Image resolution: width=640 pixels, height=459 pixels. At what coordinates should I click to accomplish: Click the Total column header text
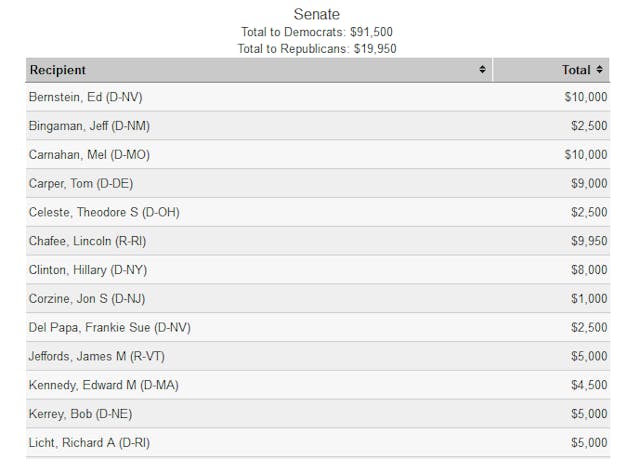coord(576,70)
